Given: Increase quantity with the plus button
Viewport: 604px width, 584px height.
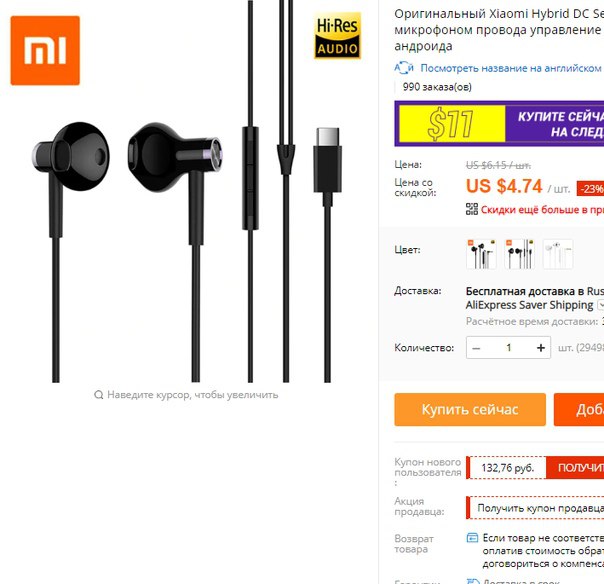Looking at the screenshot, I should [540, 347].
